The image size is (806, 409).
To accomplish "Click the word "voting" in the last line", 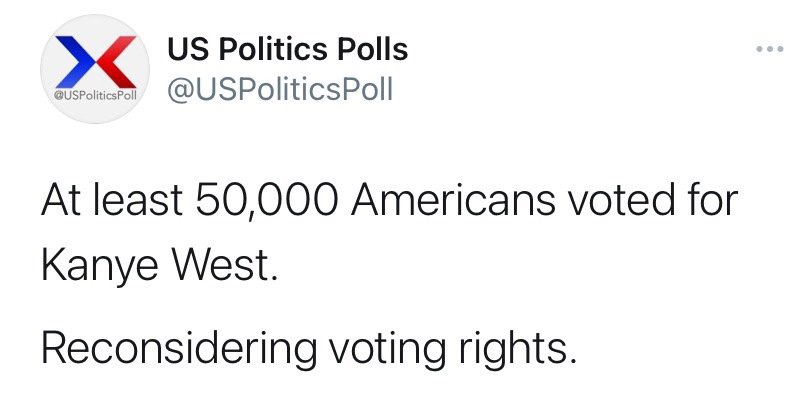I will coord(387,348).
